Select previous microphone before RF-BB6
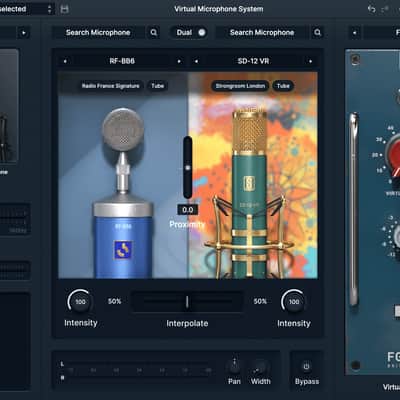 (x=65, y=61)
